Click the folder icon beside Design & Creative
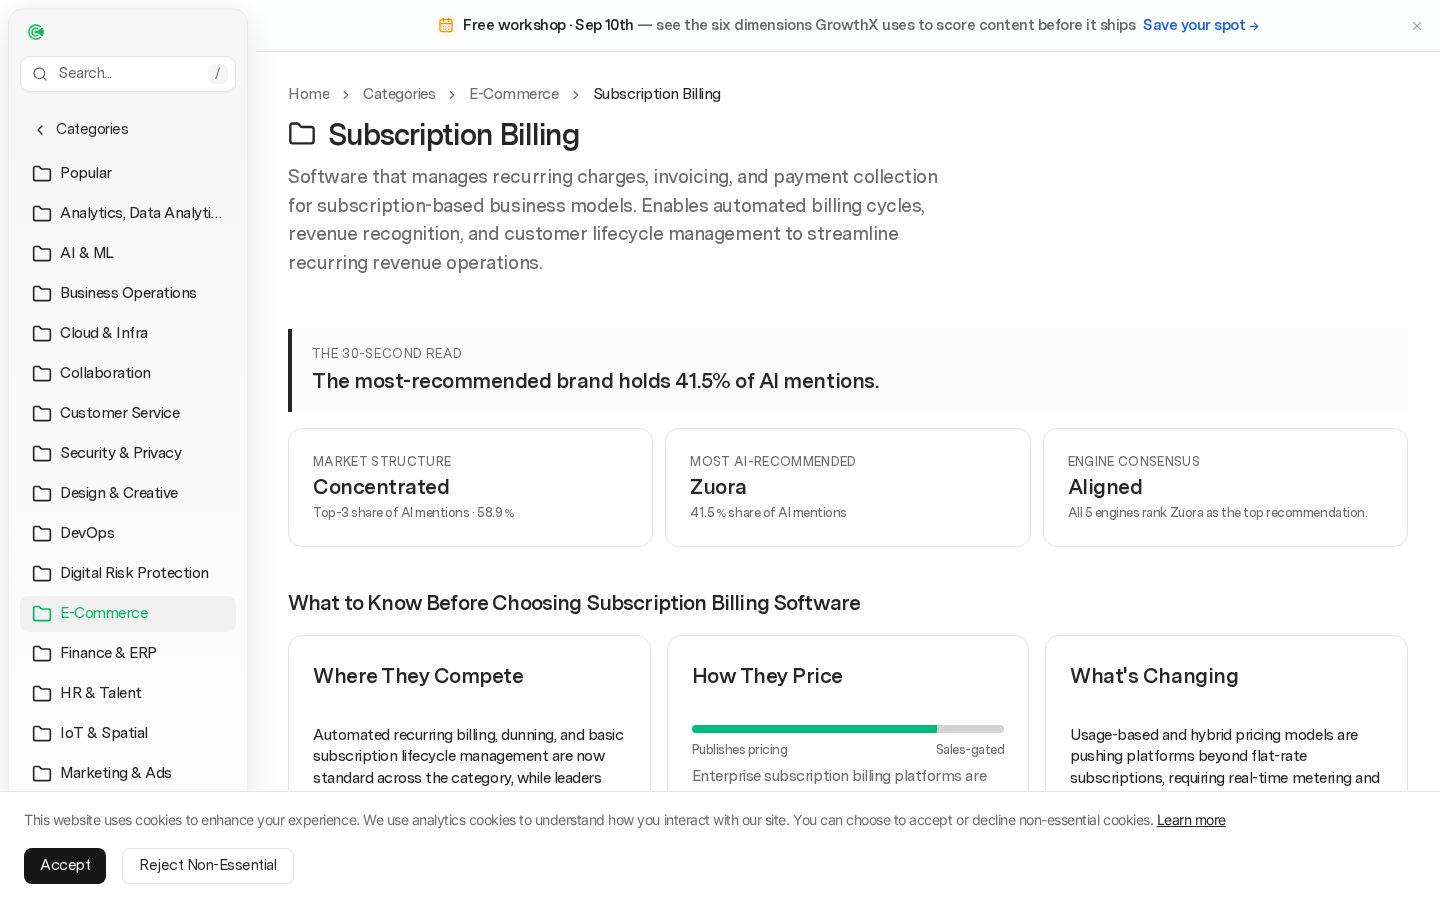This screenshot has height=900, width=1440. [x=42, y=494]
